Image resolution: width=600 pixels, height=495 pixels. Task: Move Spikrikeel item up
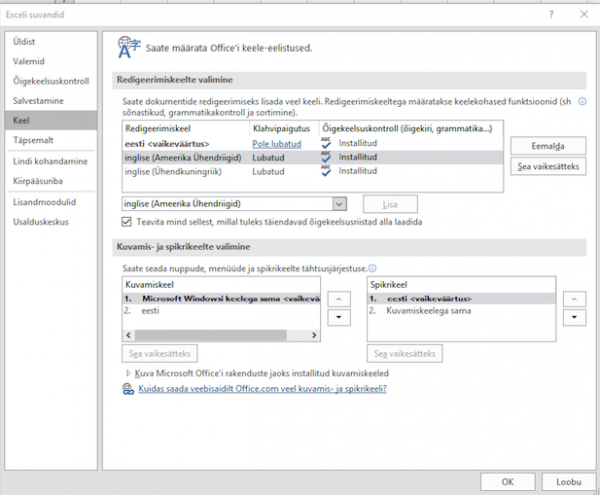574,299
